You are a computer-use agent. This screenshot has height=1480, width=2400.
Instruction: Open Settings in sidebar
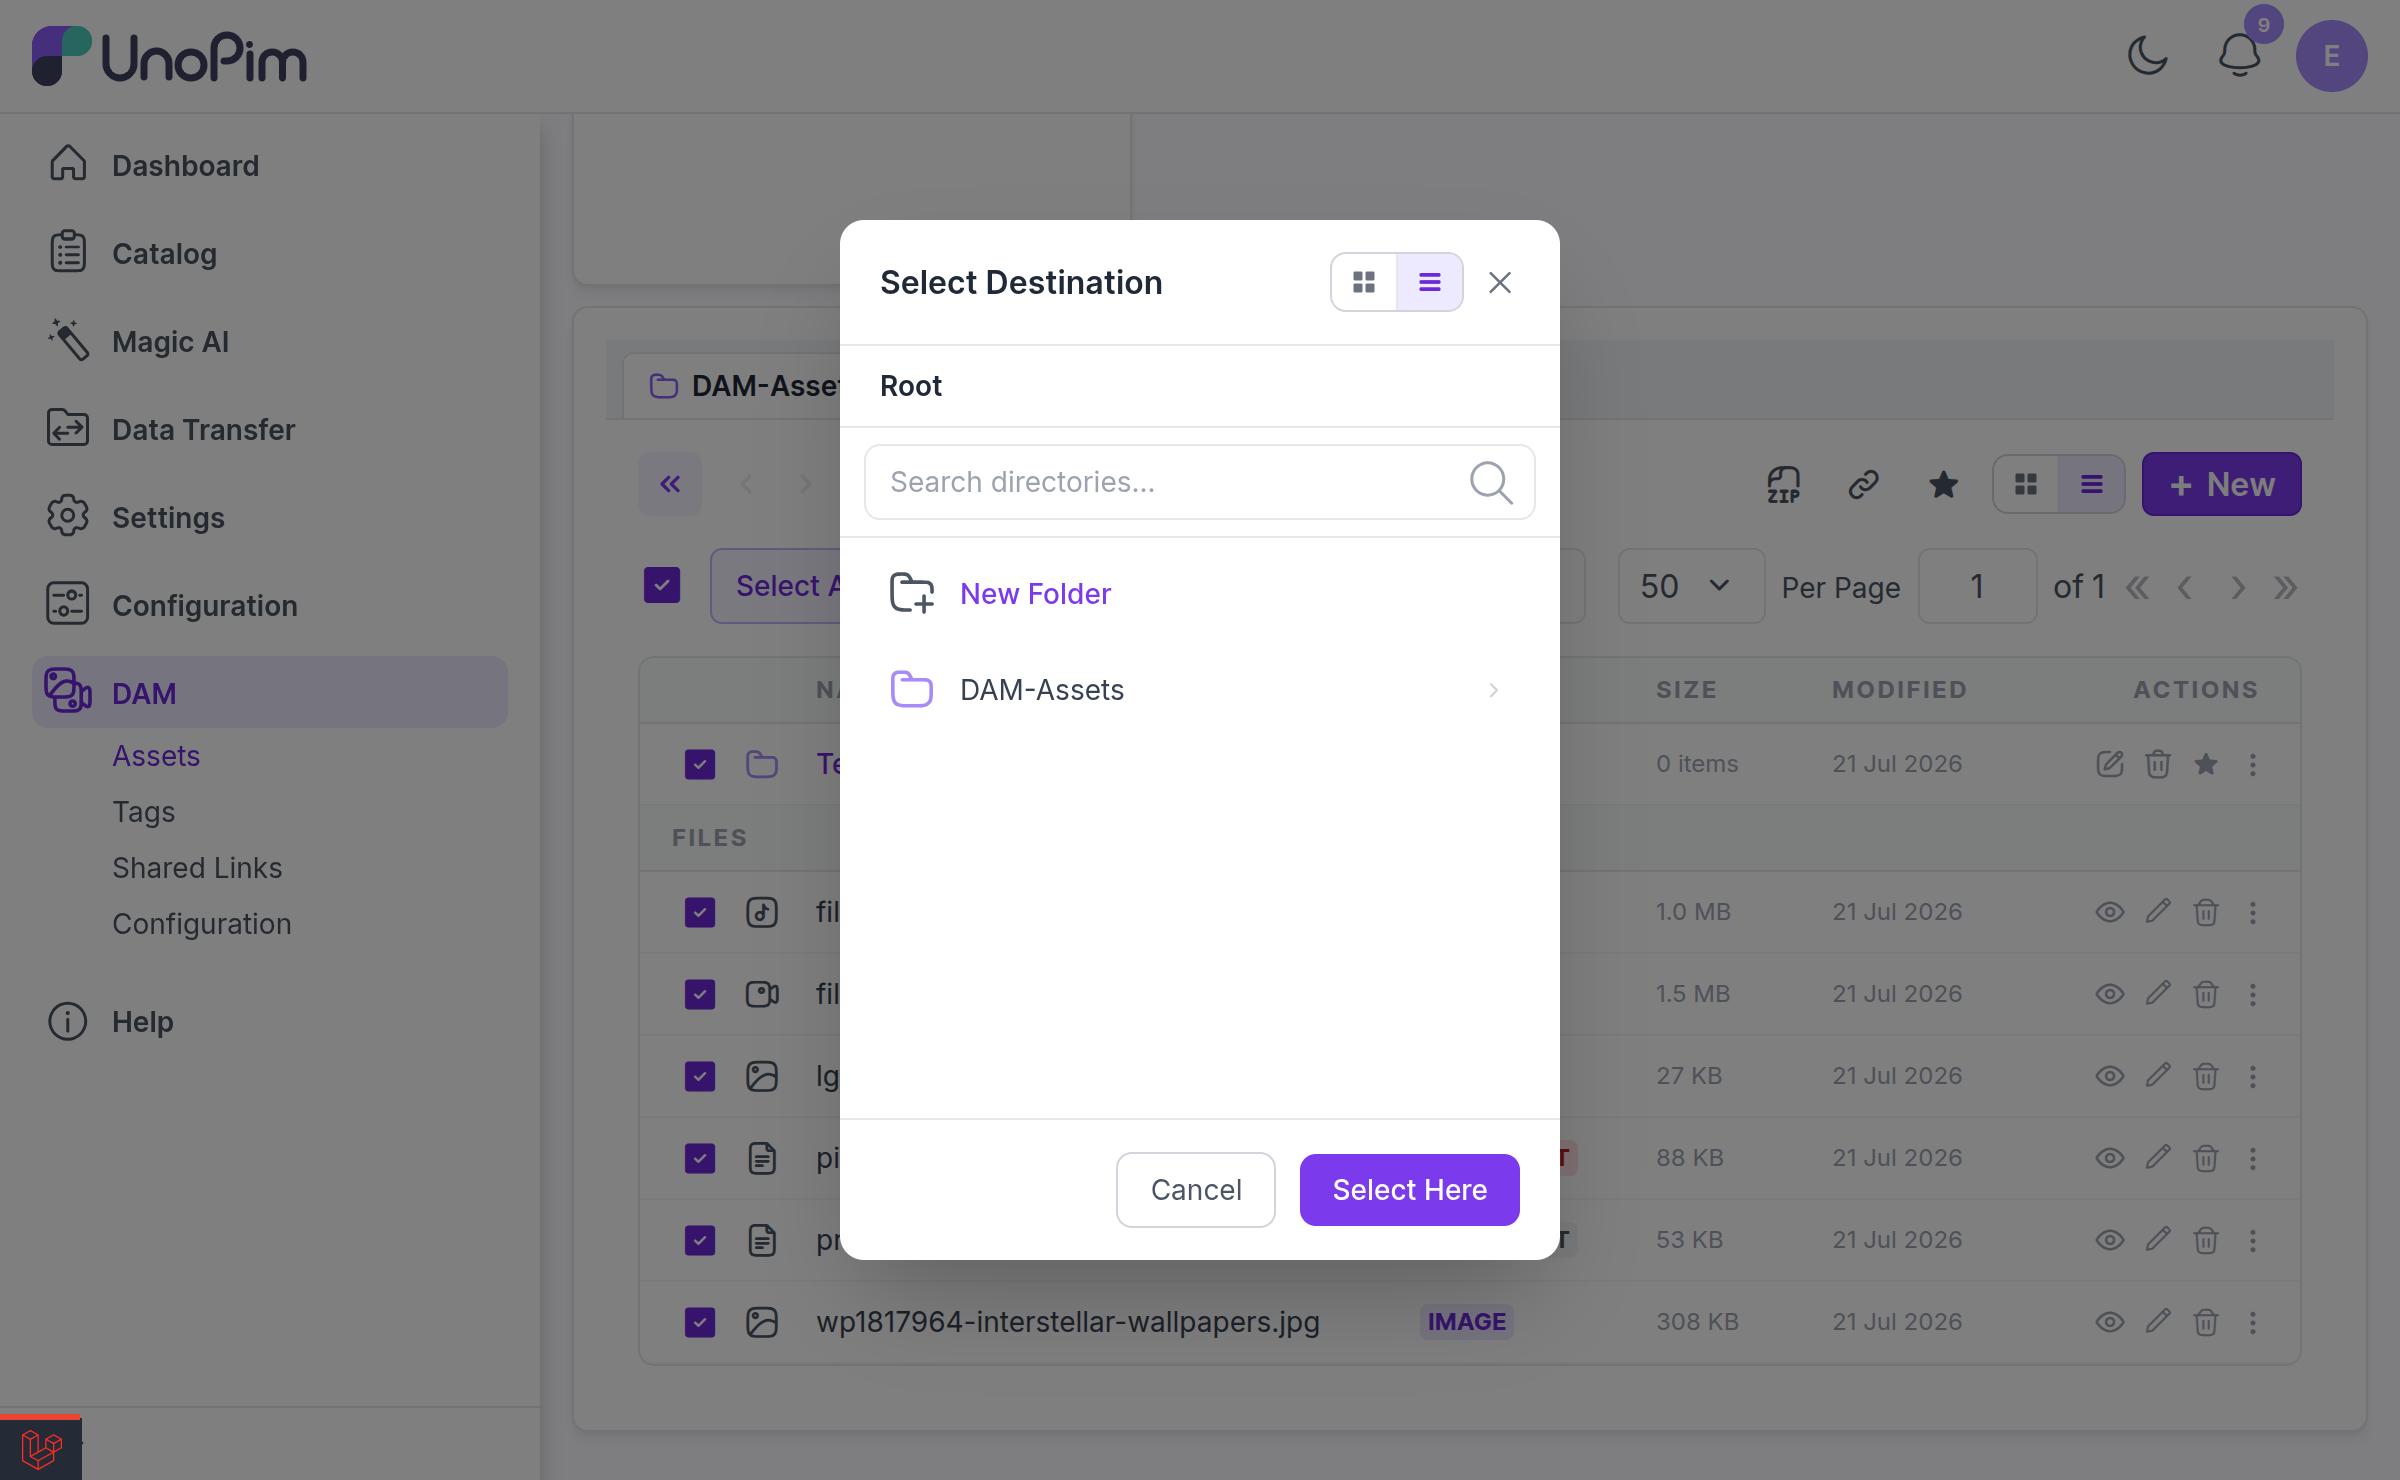(x=270, y=518)
